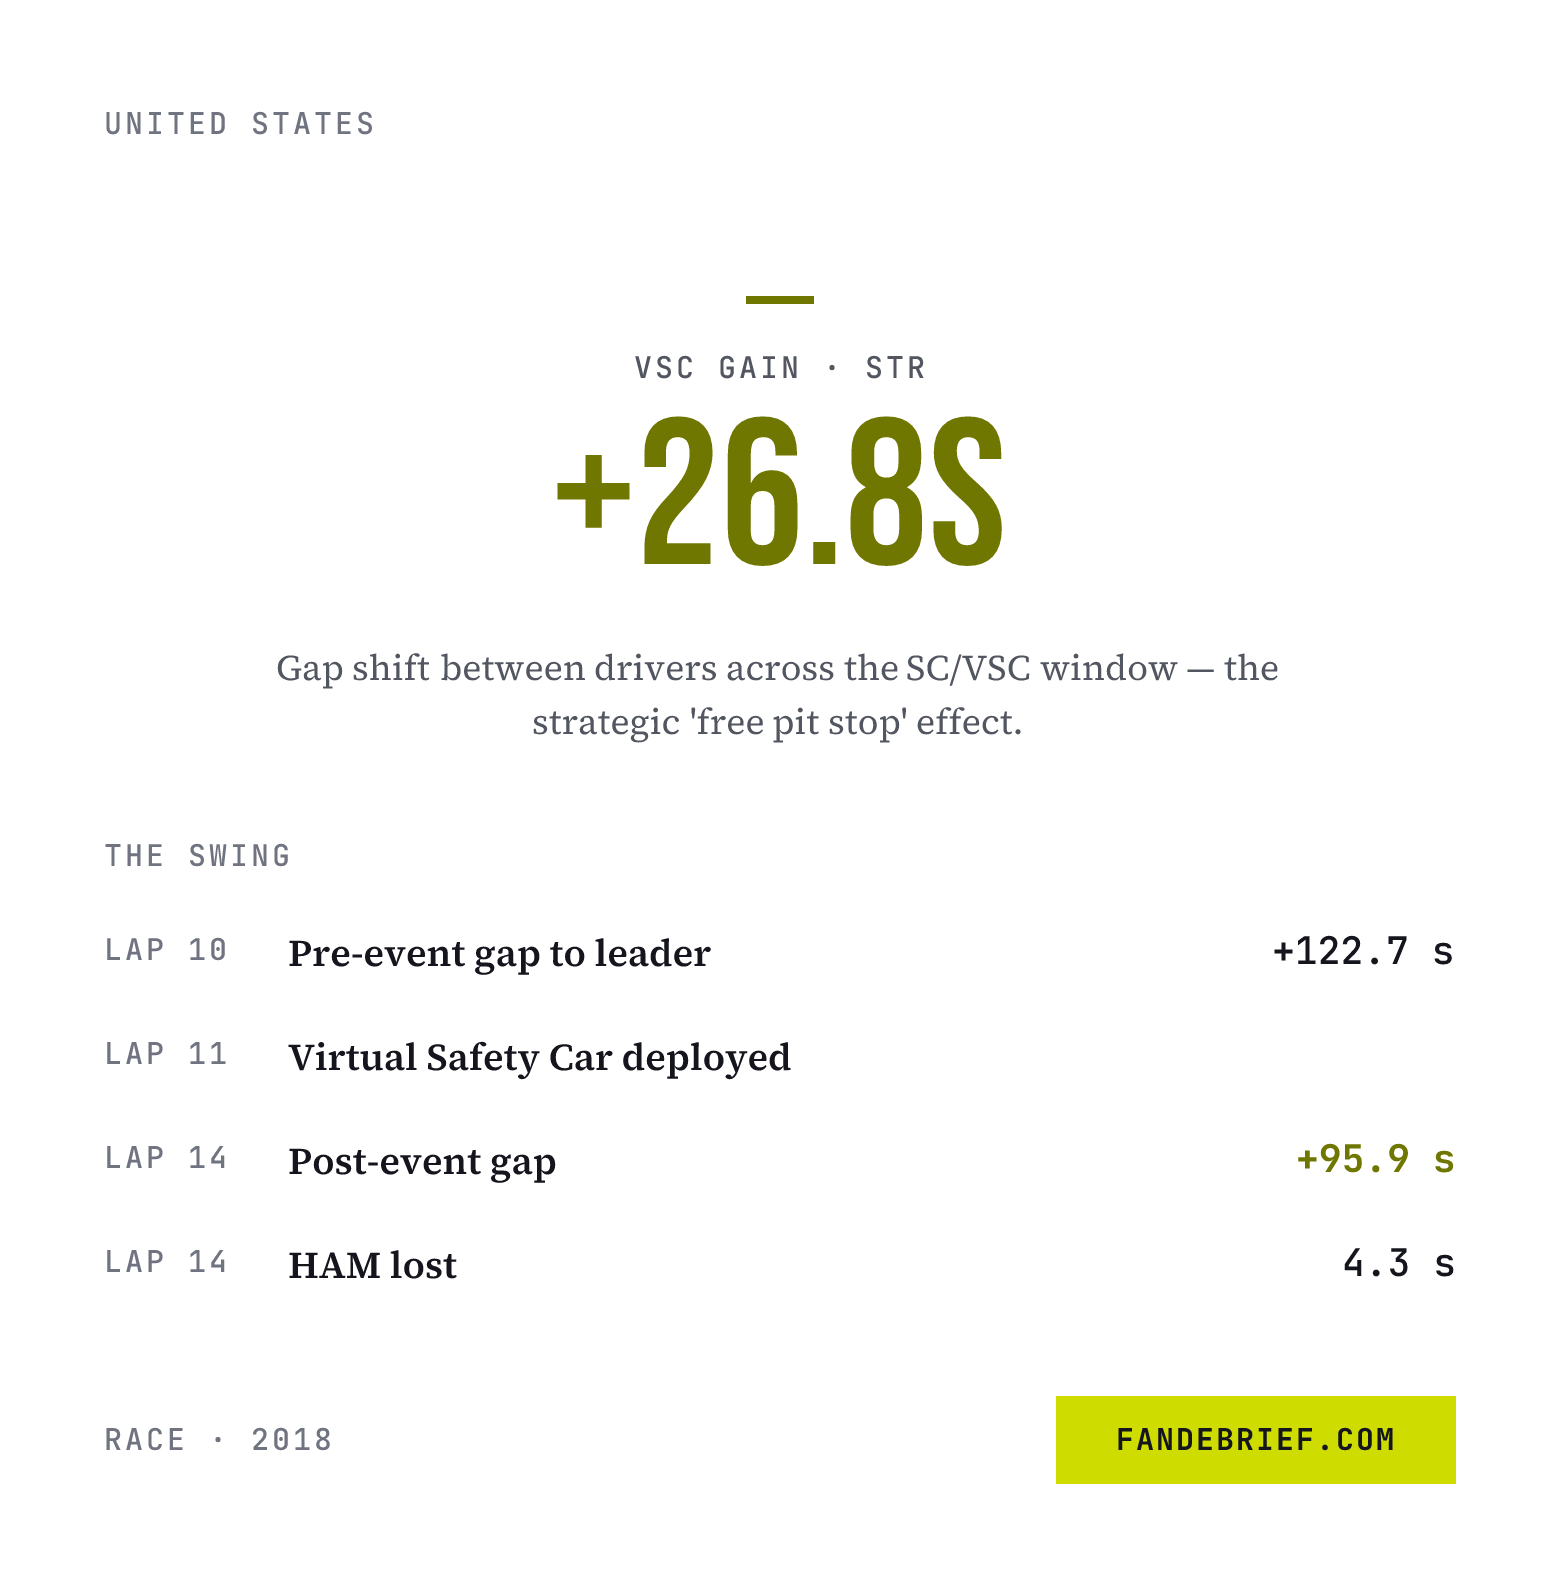Click THE SWING section heading
The height and width of the screenshot is (1588, 1560).
click(x=198, y=856)
